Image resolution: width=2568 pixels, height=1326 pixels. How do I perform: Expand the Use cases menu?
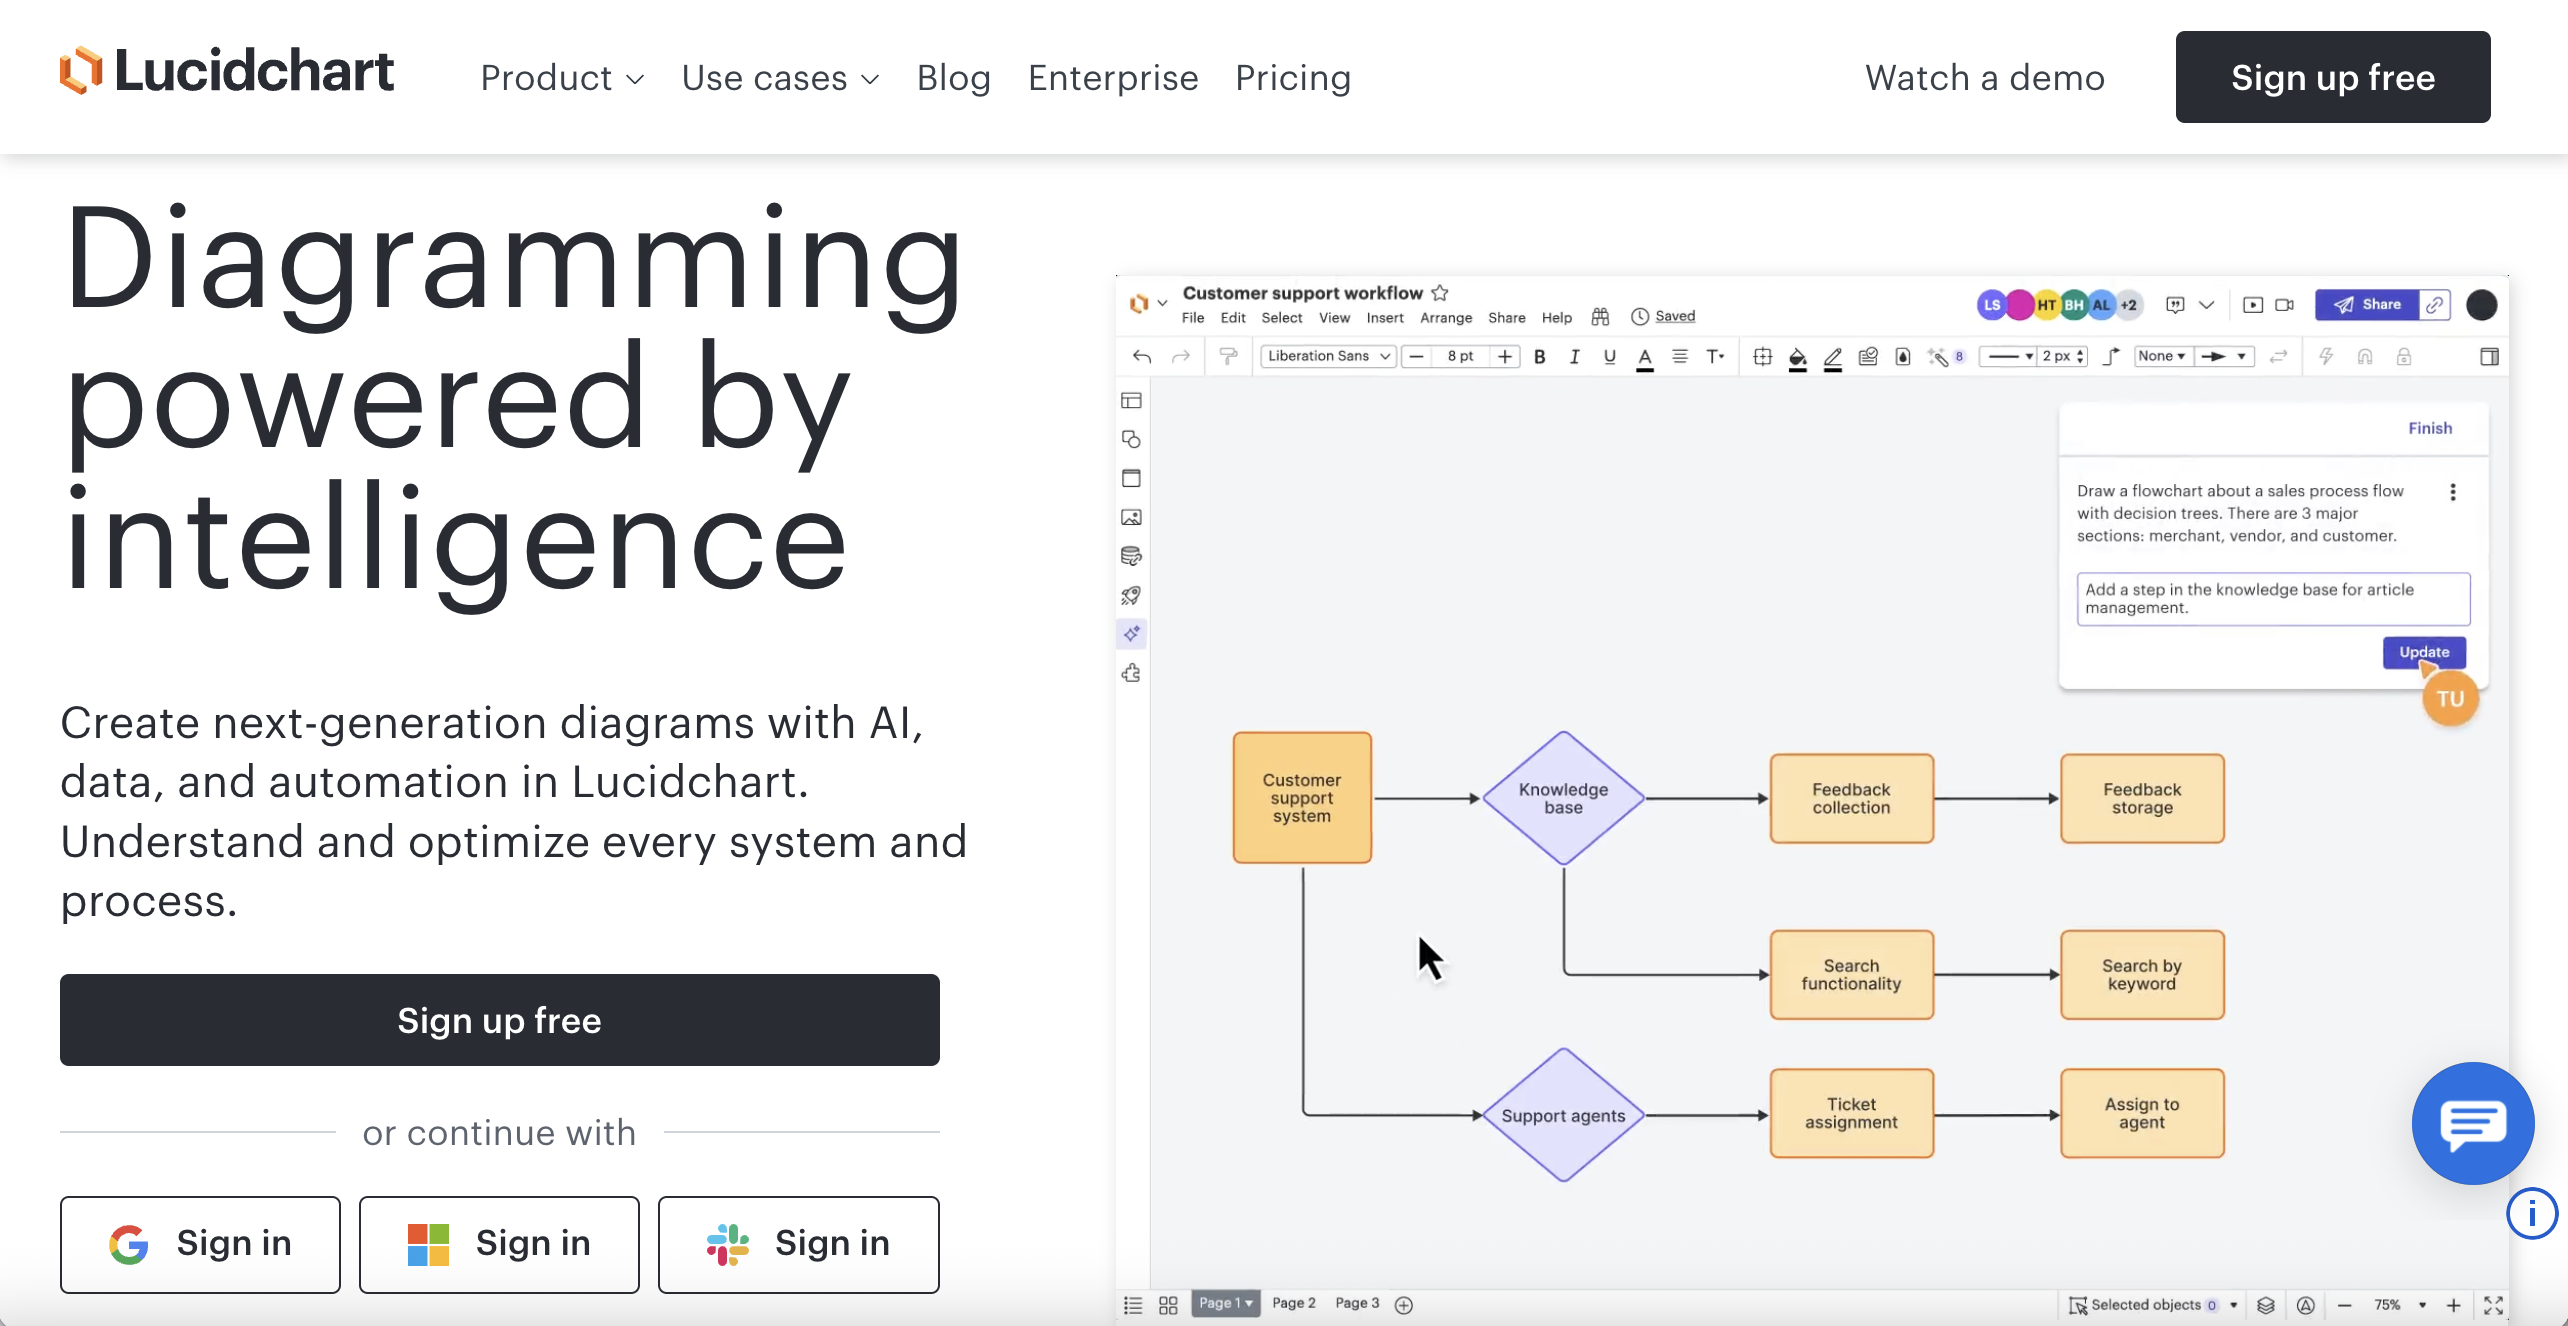[x=780, y=78]
